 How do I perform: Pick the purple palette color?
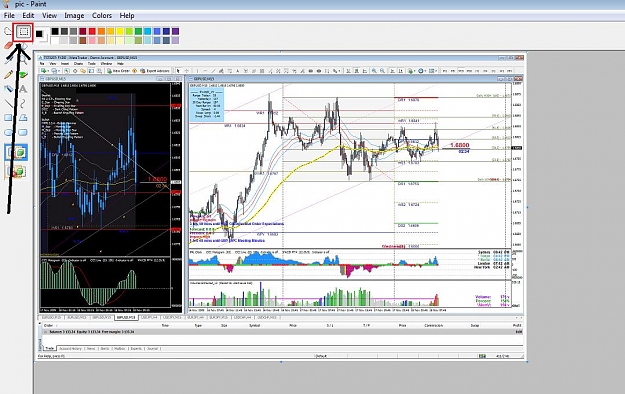tap(175, 31)
